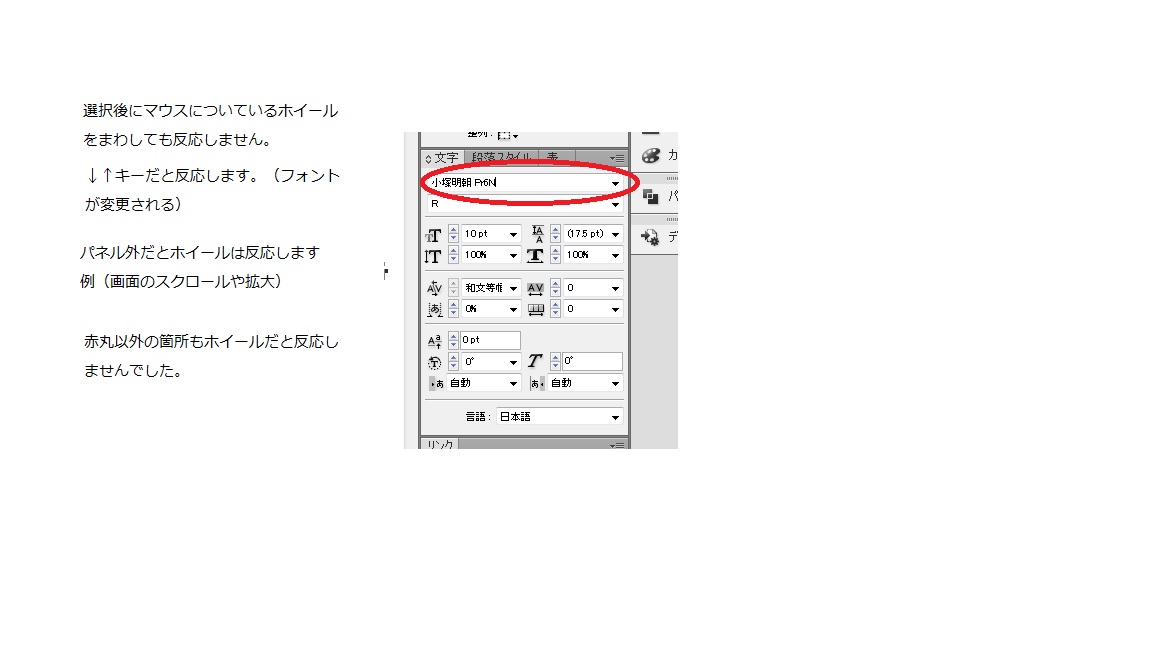
Task: Increase leading with stepper up arrow
Action: pos(555,230)
